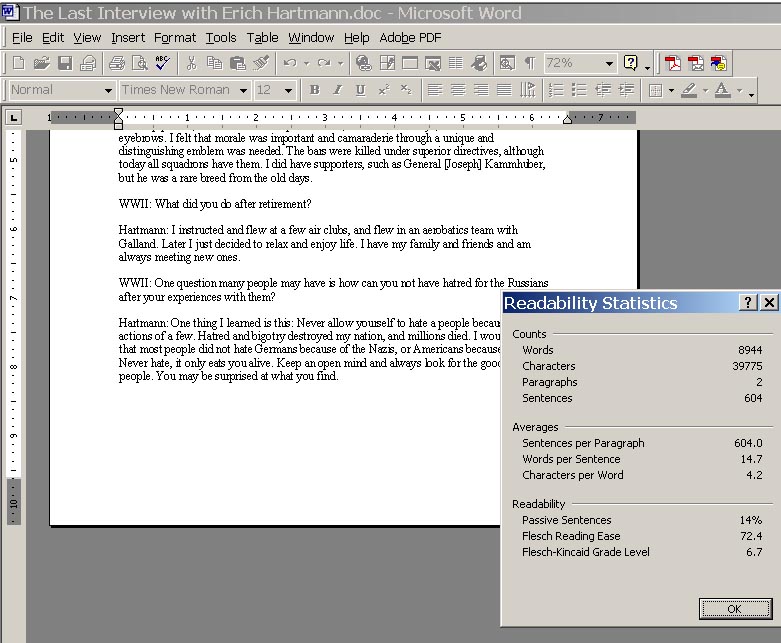Viewport: 781px width, 643px height.
Task: Click the Cut scissors icon
Action: click(191, 63)
